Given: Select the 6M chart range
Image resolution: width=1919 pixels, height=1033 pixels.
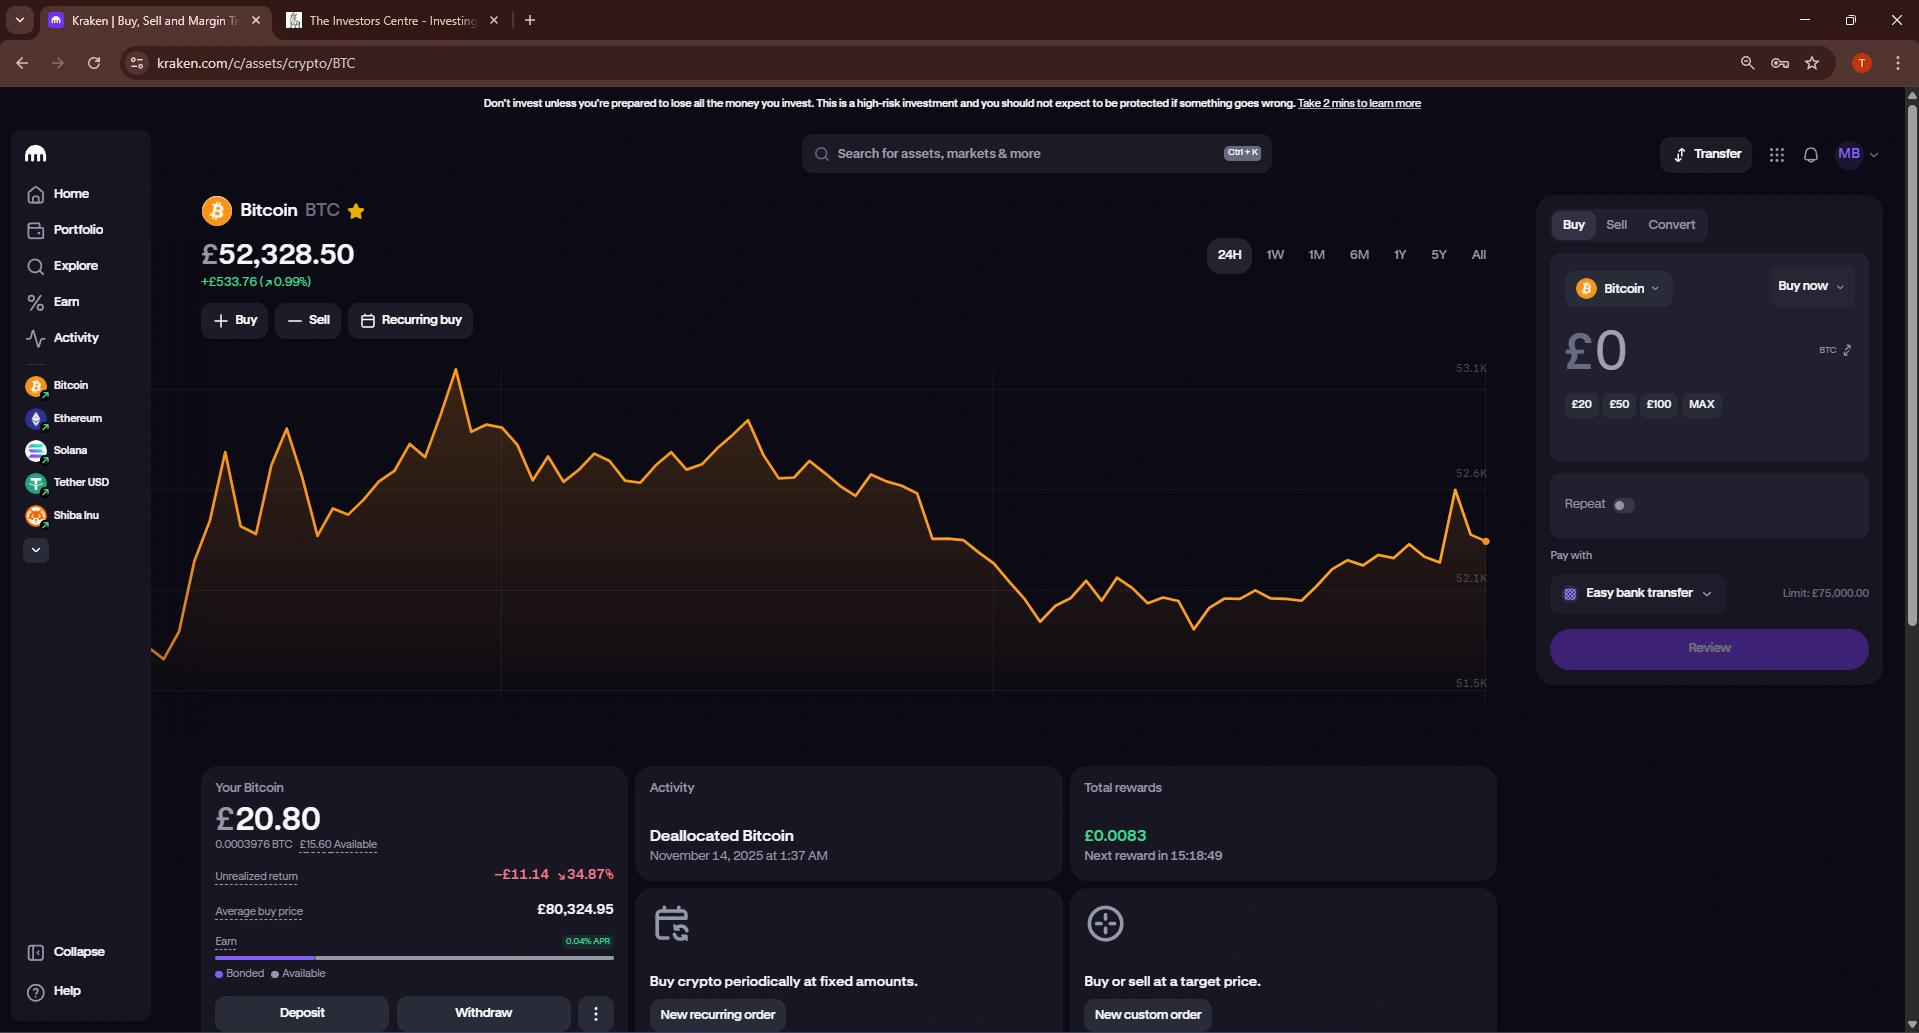Looking at the screenshot, I should [x=1359, y=255].
